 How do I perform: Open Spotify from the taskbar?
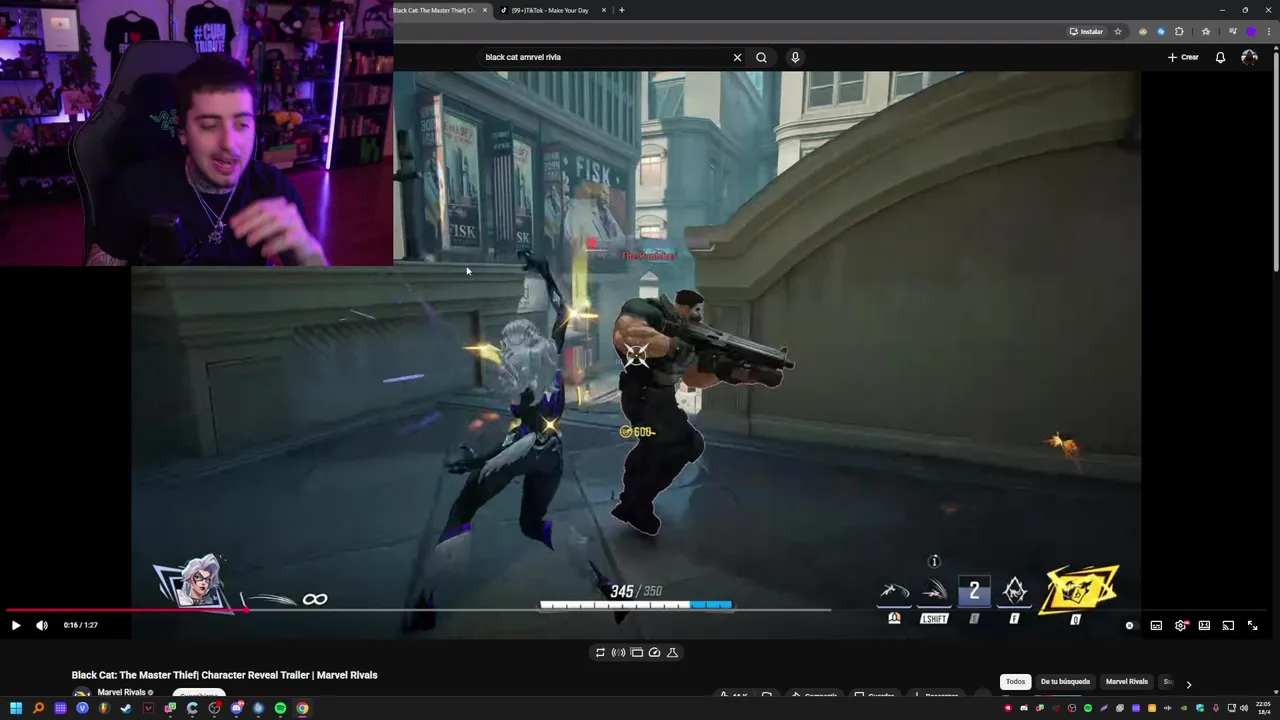point(280,708)
